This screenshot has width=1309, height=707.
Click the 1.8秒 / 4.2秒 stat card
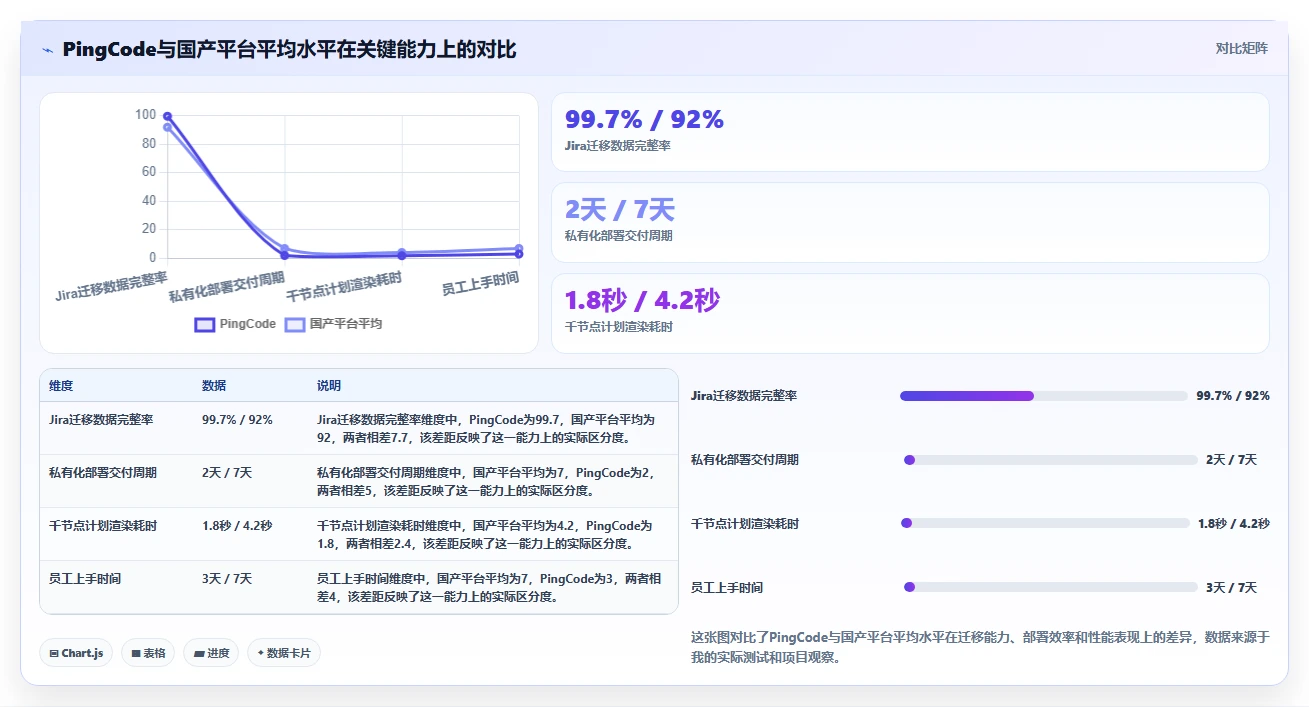pos(910,313)
